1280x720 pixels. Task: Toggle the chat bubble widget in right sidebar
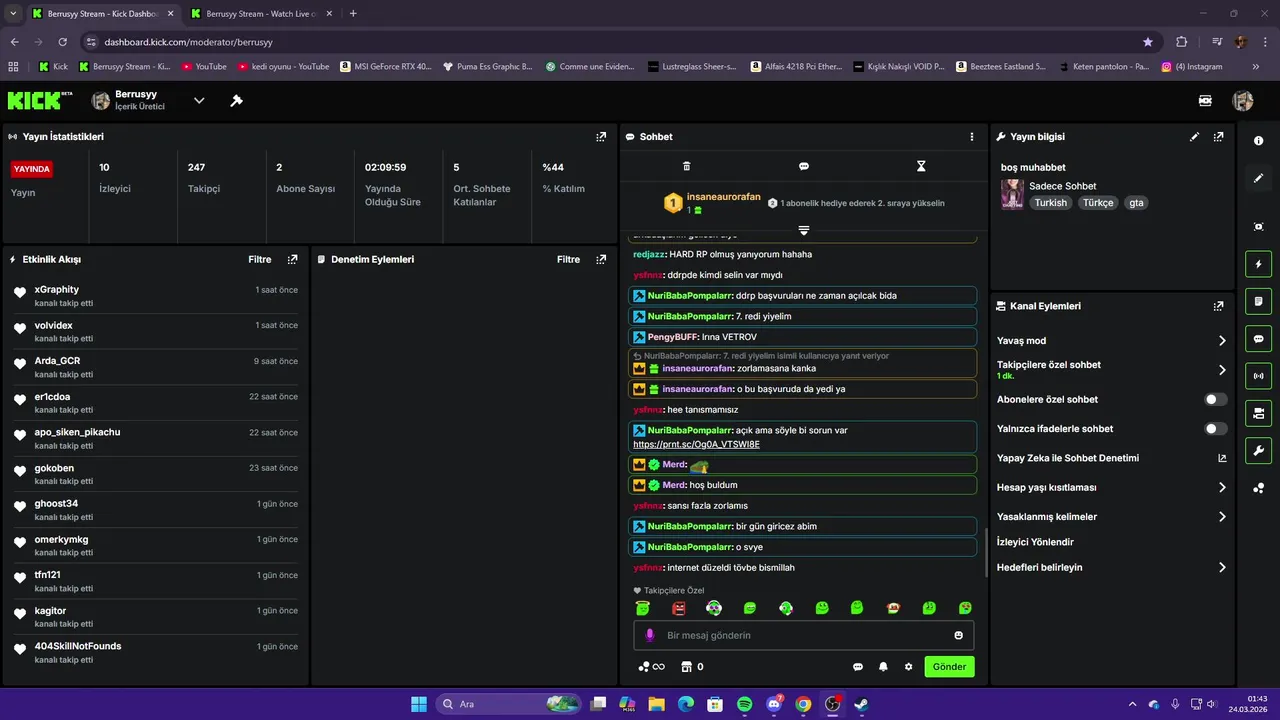[1258, 339]
